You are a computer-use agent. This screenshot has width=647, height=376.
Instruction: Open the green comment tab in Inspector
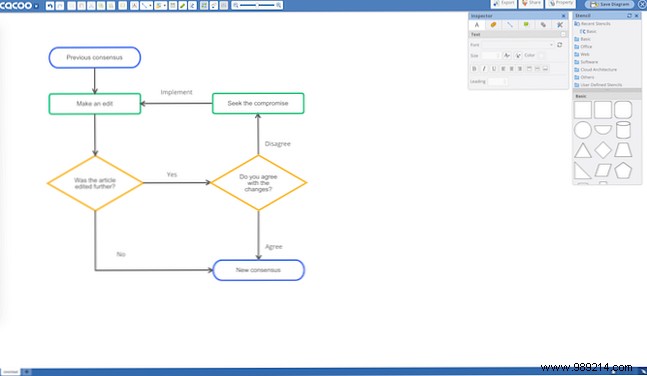526,24
